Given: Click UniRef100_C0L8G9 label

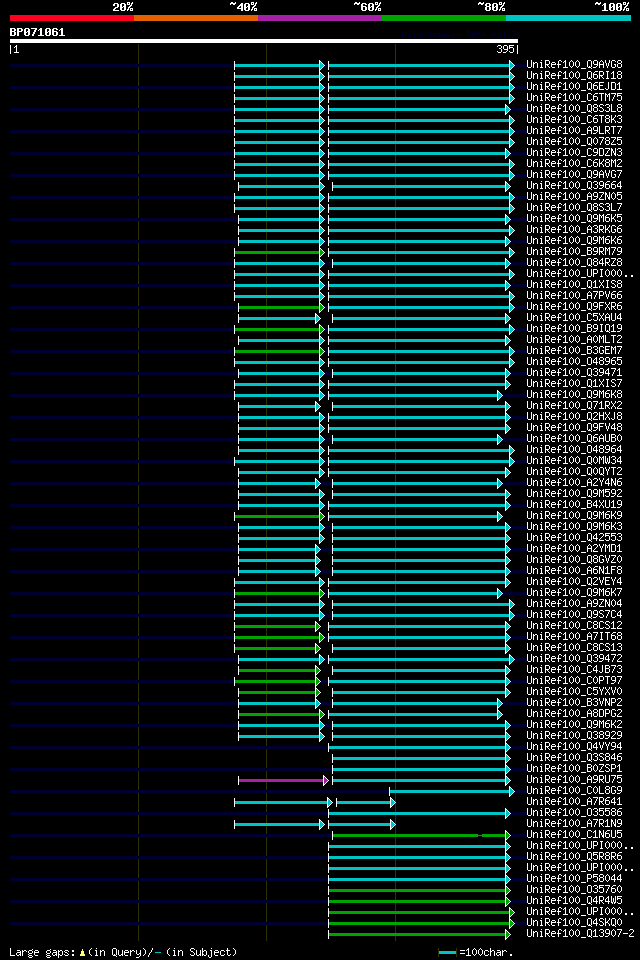Looking at the screenshot, I should point(574,792).
